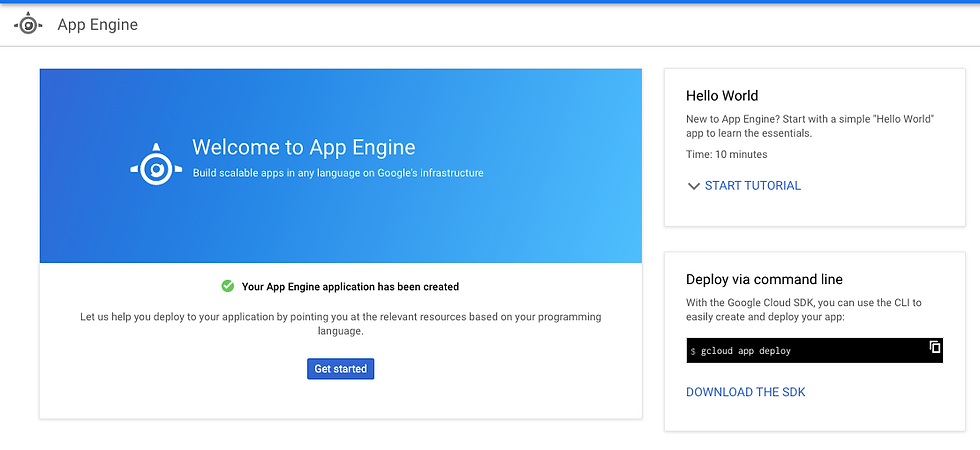
Task: Click the copy command icon
Action: (x=935, y=346)
